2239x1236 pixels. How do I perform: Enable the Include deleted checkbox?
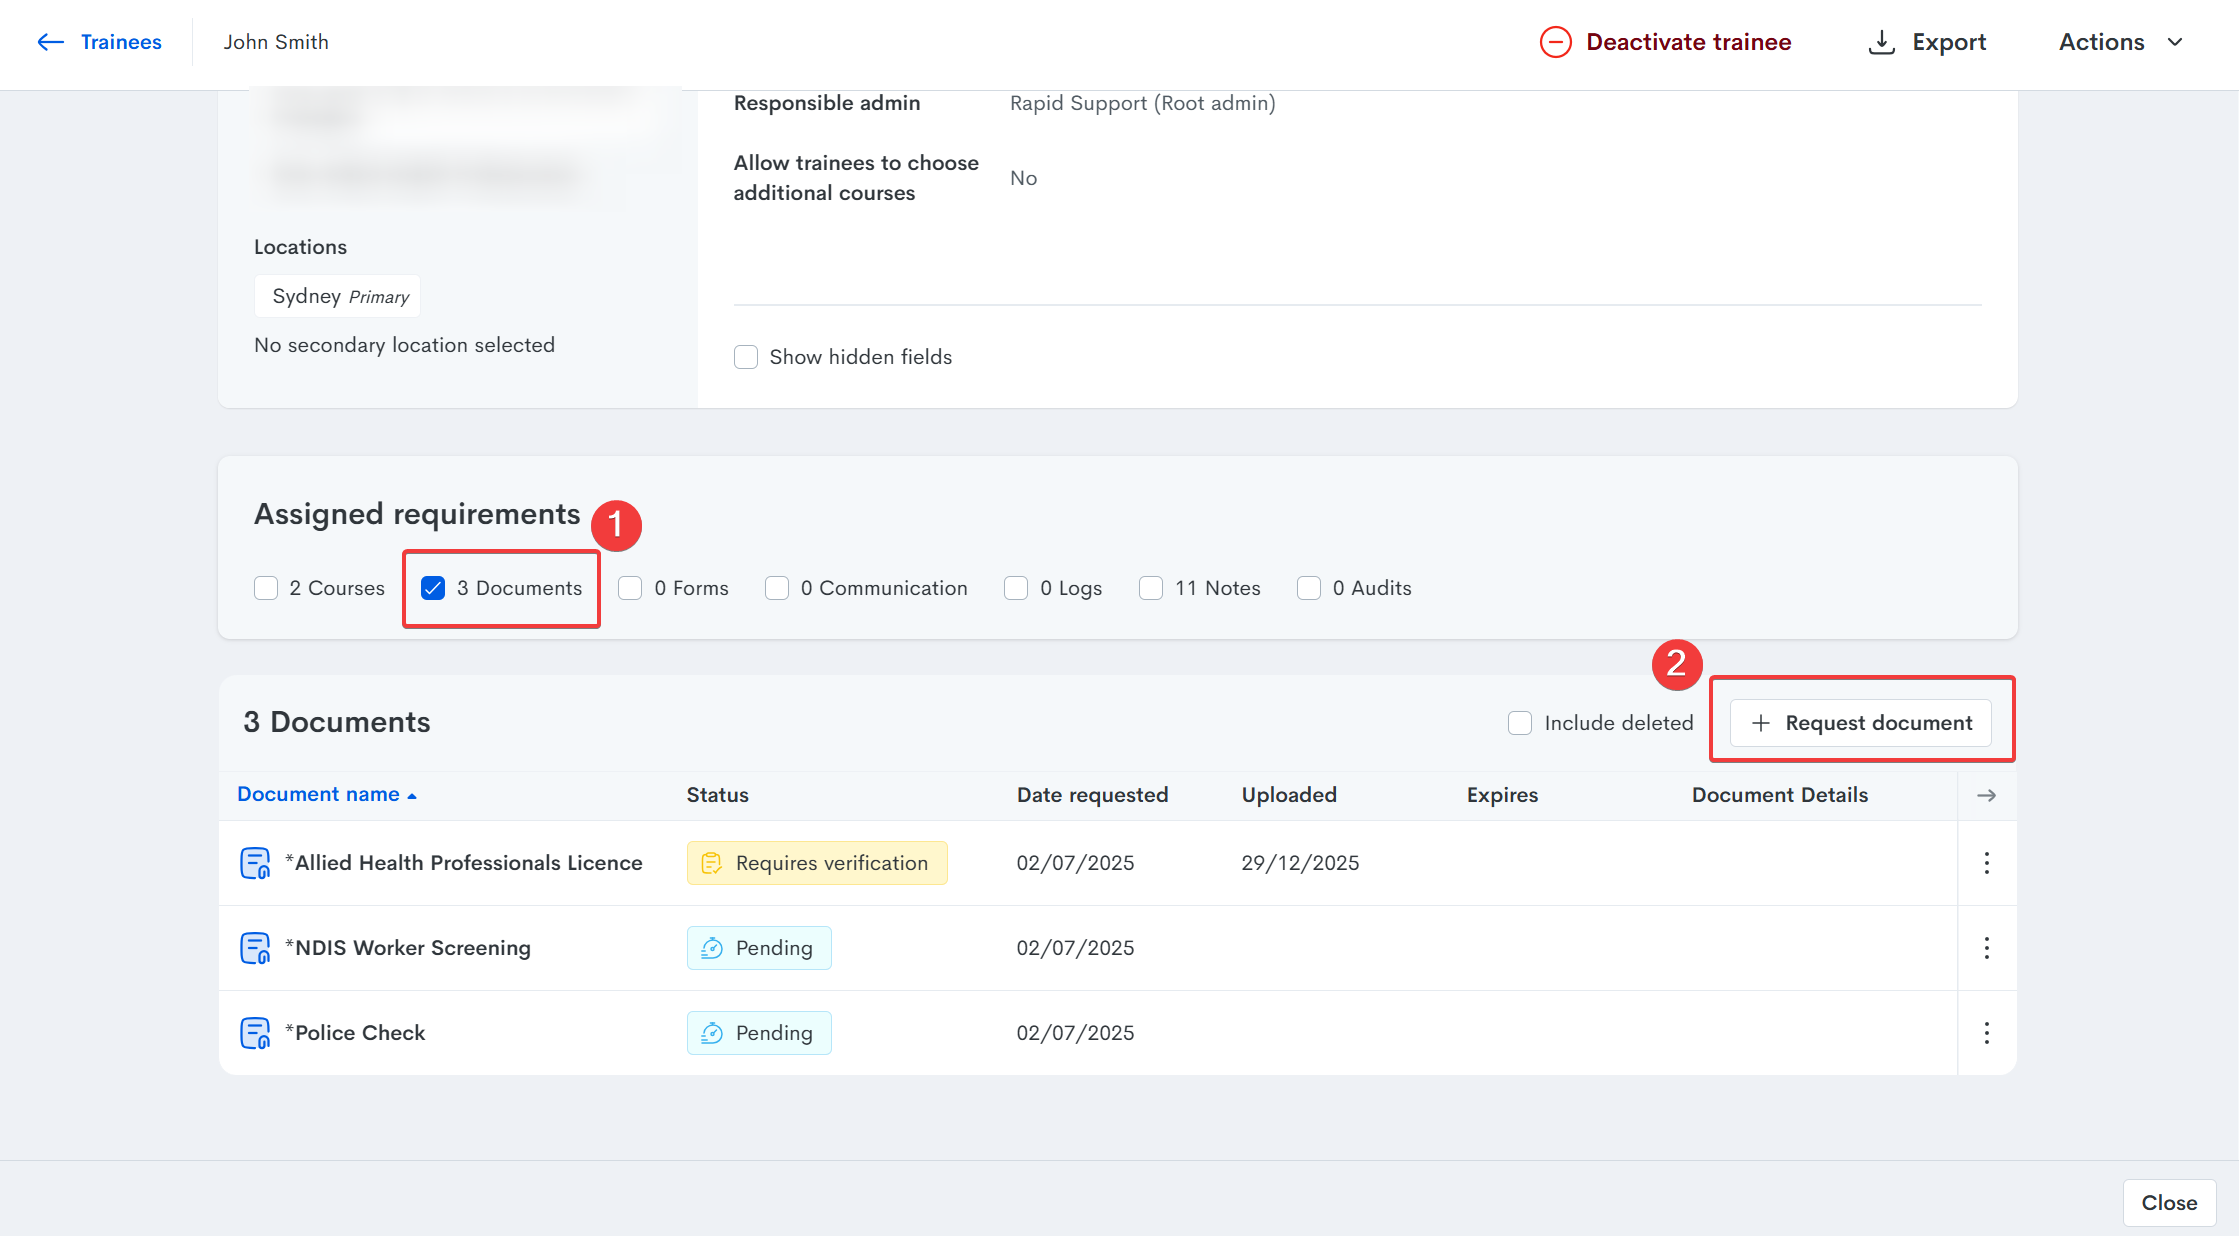1519,722
